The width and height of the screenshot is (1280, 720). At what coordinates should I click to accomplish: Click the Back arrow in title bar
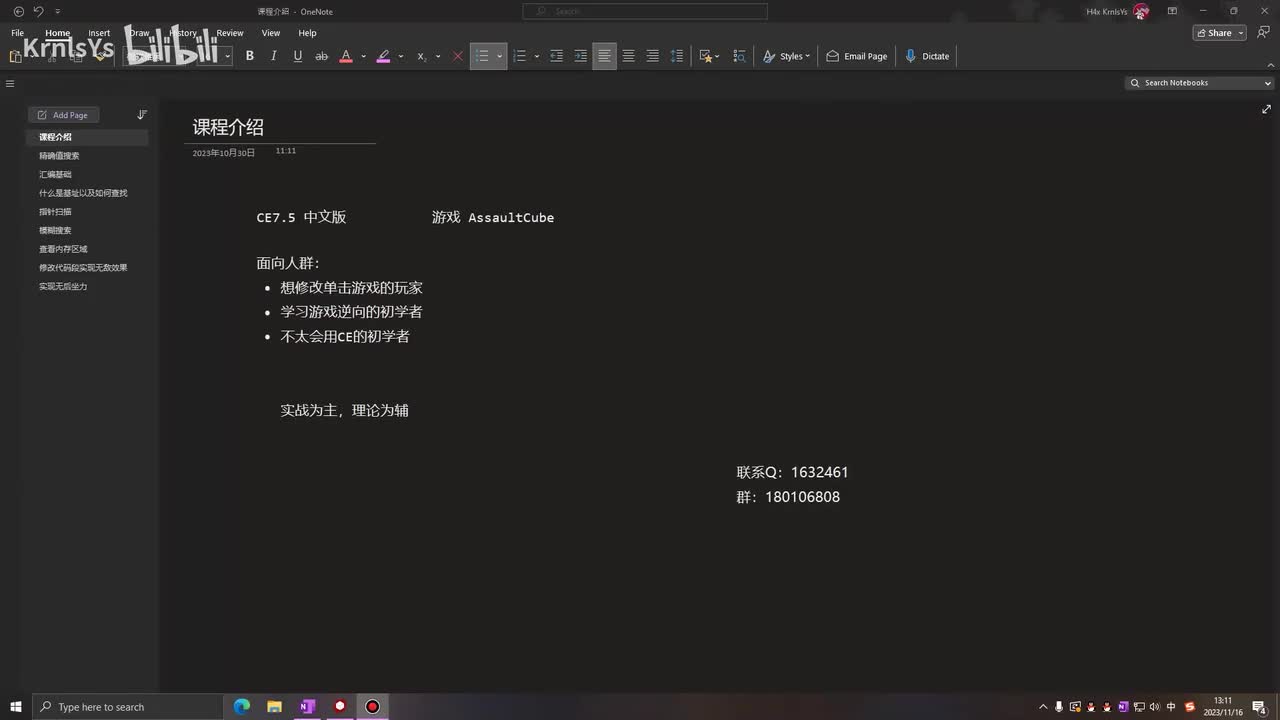pyautogui.click(x=18, y=11)
